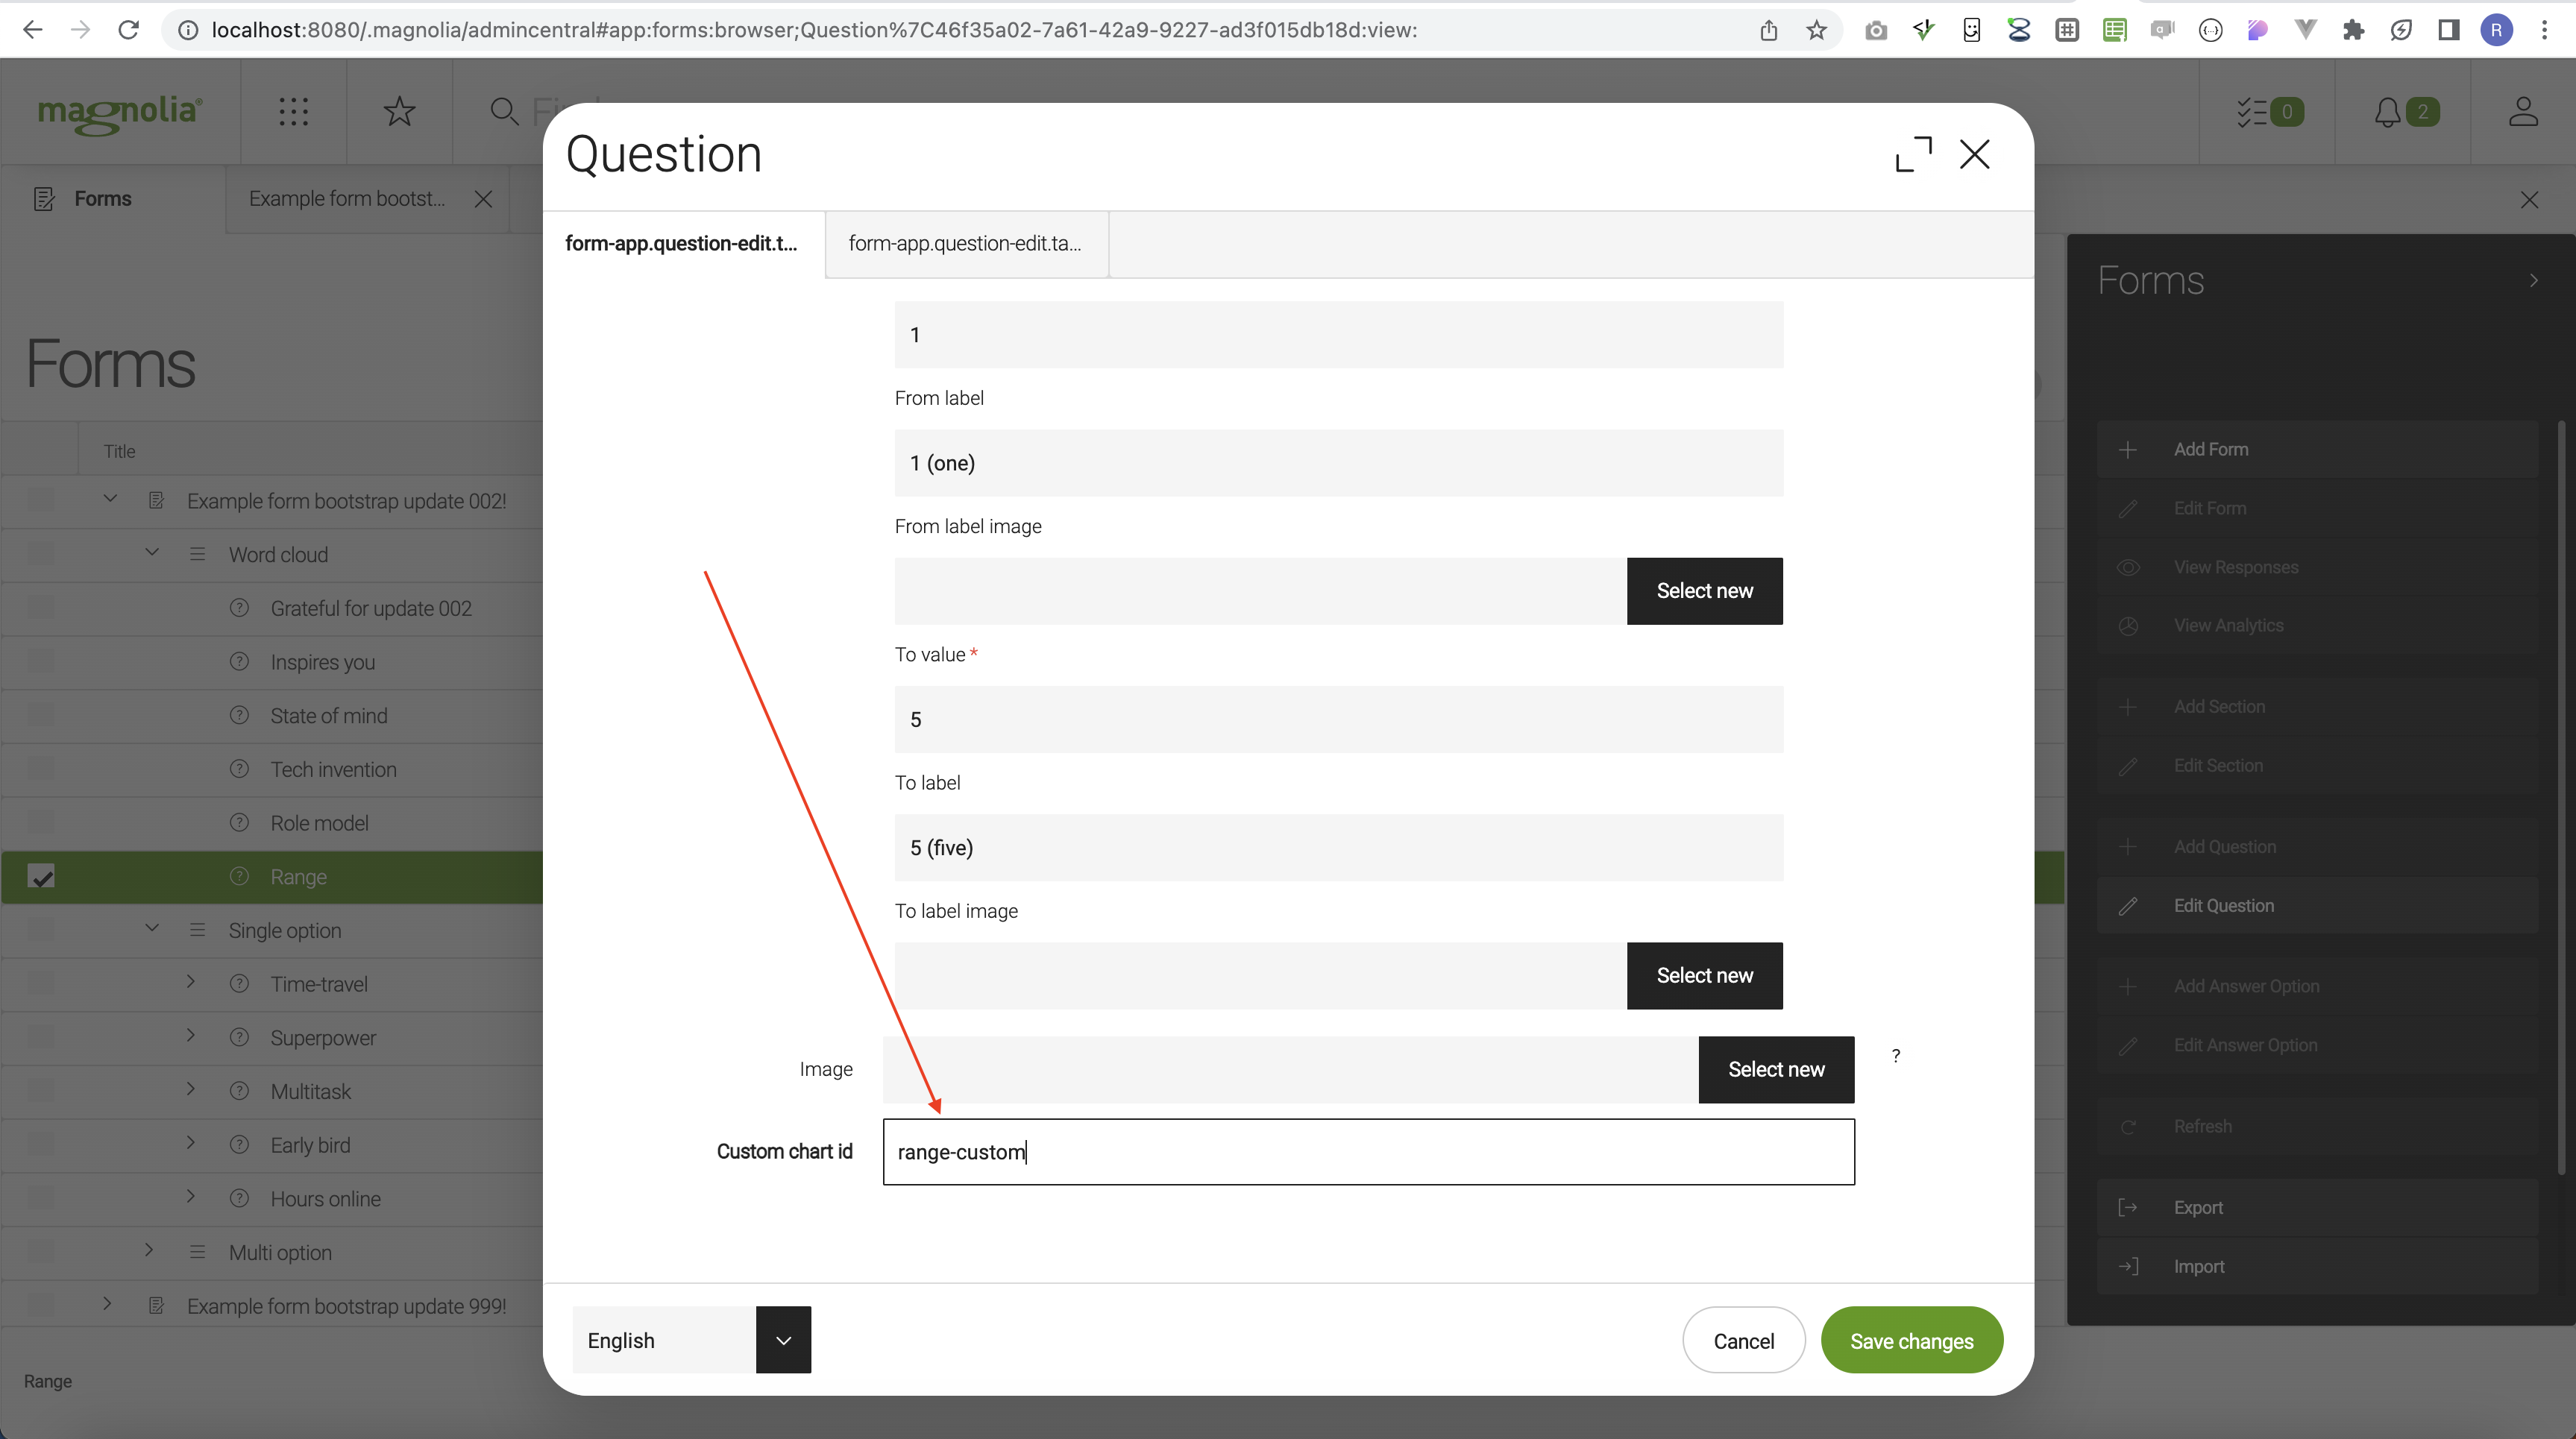2576x1439 pixels.
Task: Open the app launcher grid icon
Action: point(293,111)
